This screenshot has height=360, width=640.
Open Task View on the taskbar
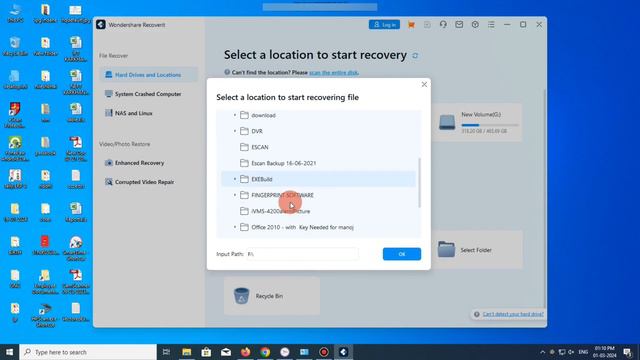pos(166,352)
